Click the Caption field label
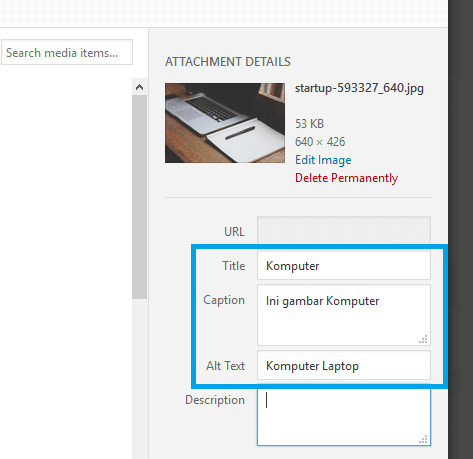This screenshot has width=473, height=459. (224, 300)
